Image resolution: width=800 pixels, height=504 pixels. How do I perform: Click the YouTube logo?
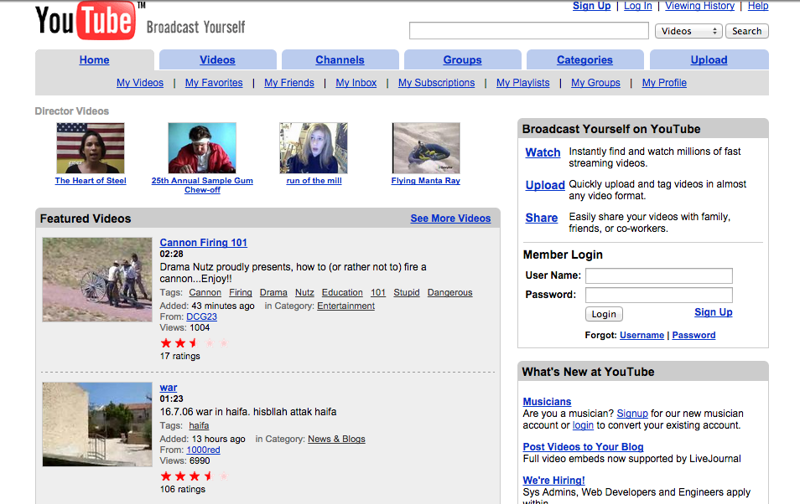click(86, 20)
